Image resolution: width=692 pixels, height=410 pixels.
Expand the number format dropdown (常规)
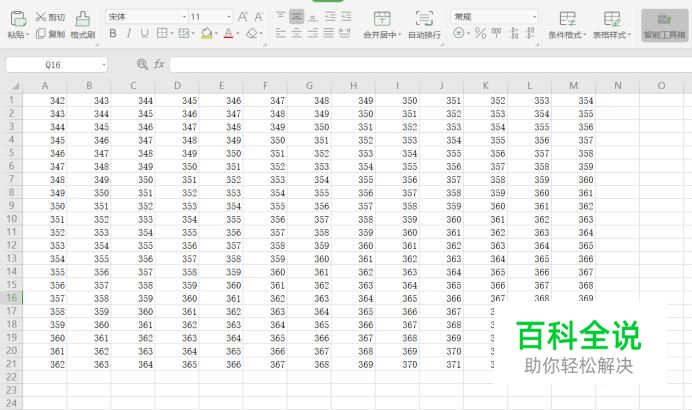(x=534, y=17)
